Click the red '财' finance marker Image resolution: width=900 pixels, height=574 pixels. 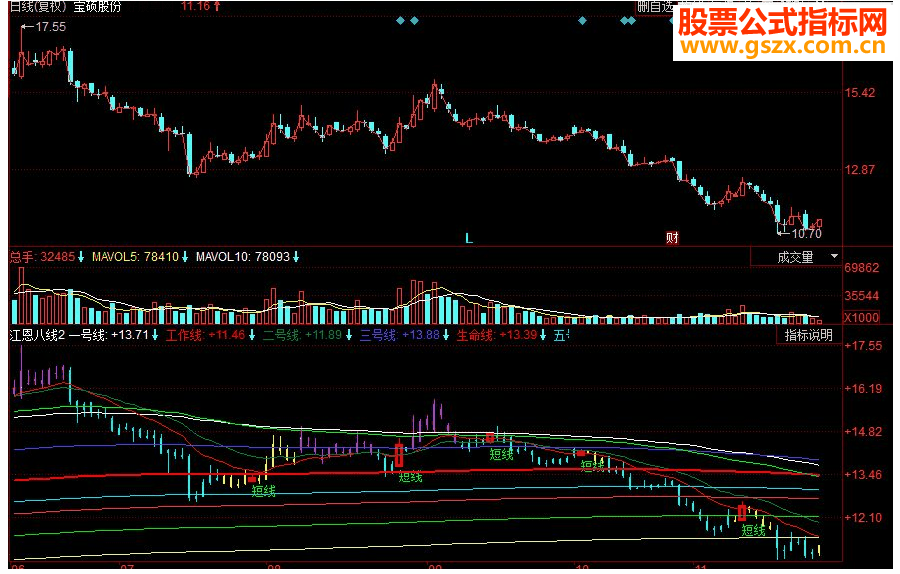point(672,238)
